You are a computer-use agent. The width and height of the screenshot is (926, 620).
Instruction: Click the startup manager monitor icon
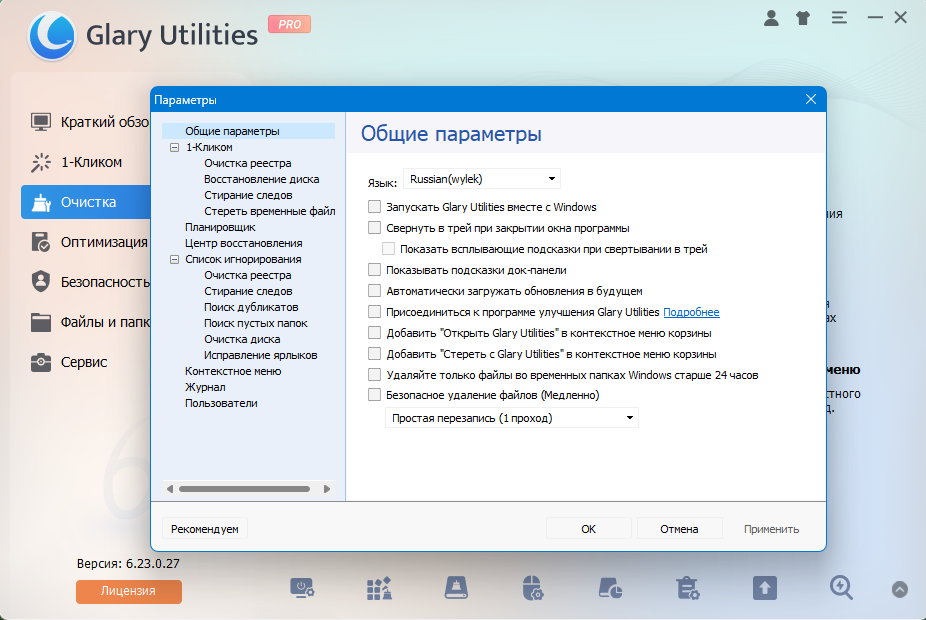click(302, 588)
